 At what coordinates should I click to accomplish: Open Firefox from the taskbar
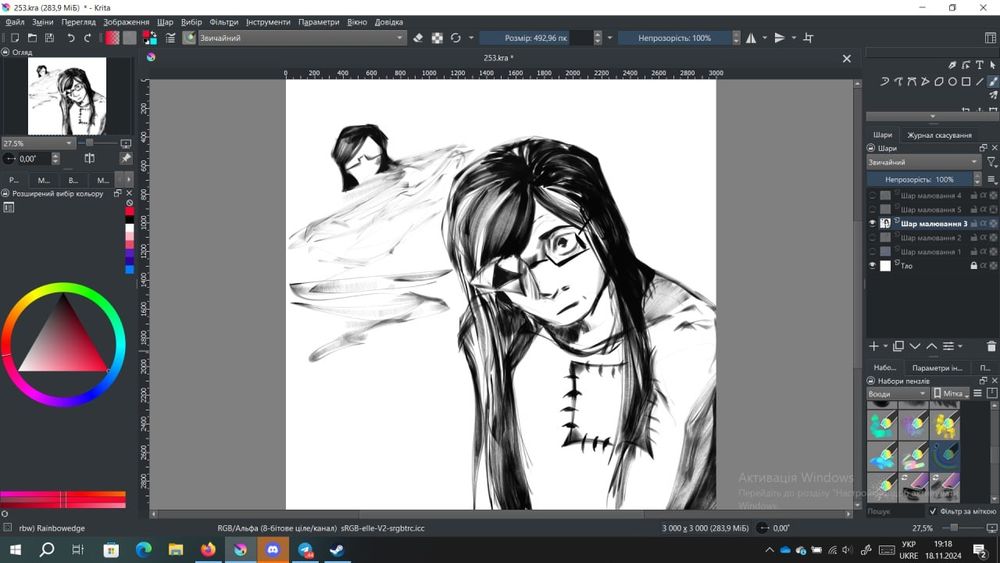click(208, 550)
